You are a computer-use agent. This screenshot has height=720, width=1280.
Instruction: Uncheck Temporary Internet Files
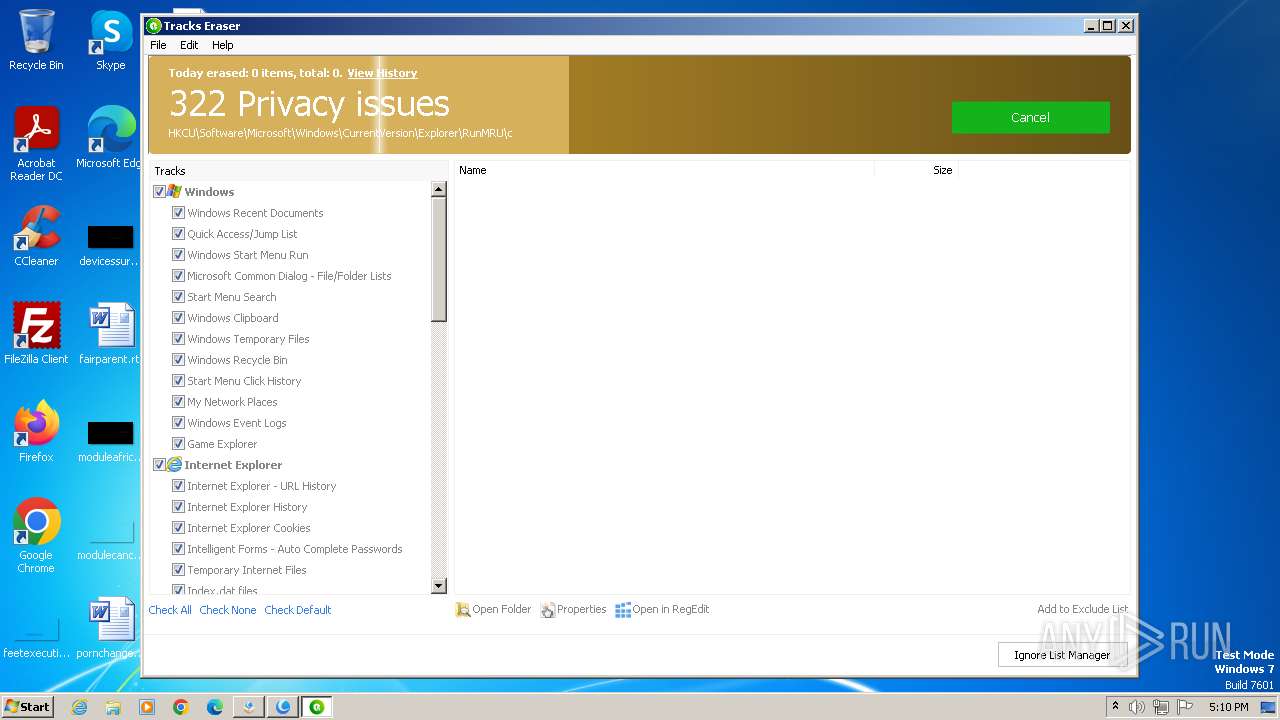point(178,570)
